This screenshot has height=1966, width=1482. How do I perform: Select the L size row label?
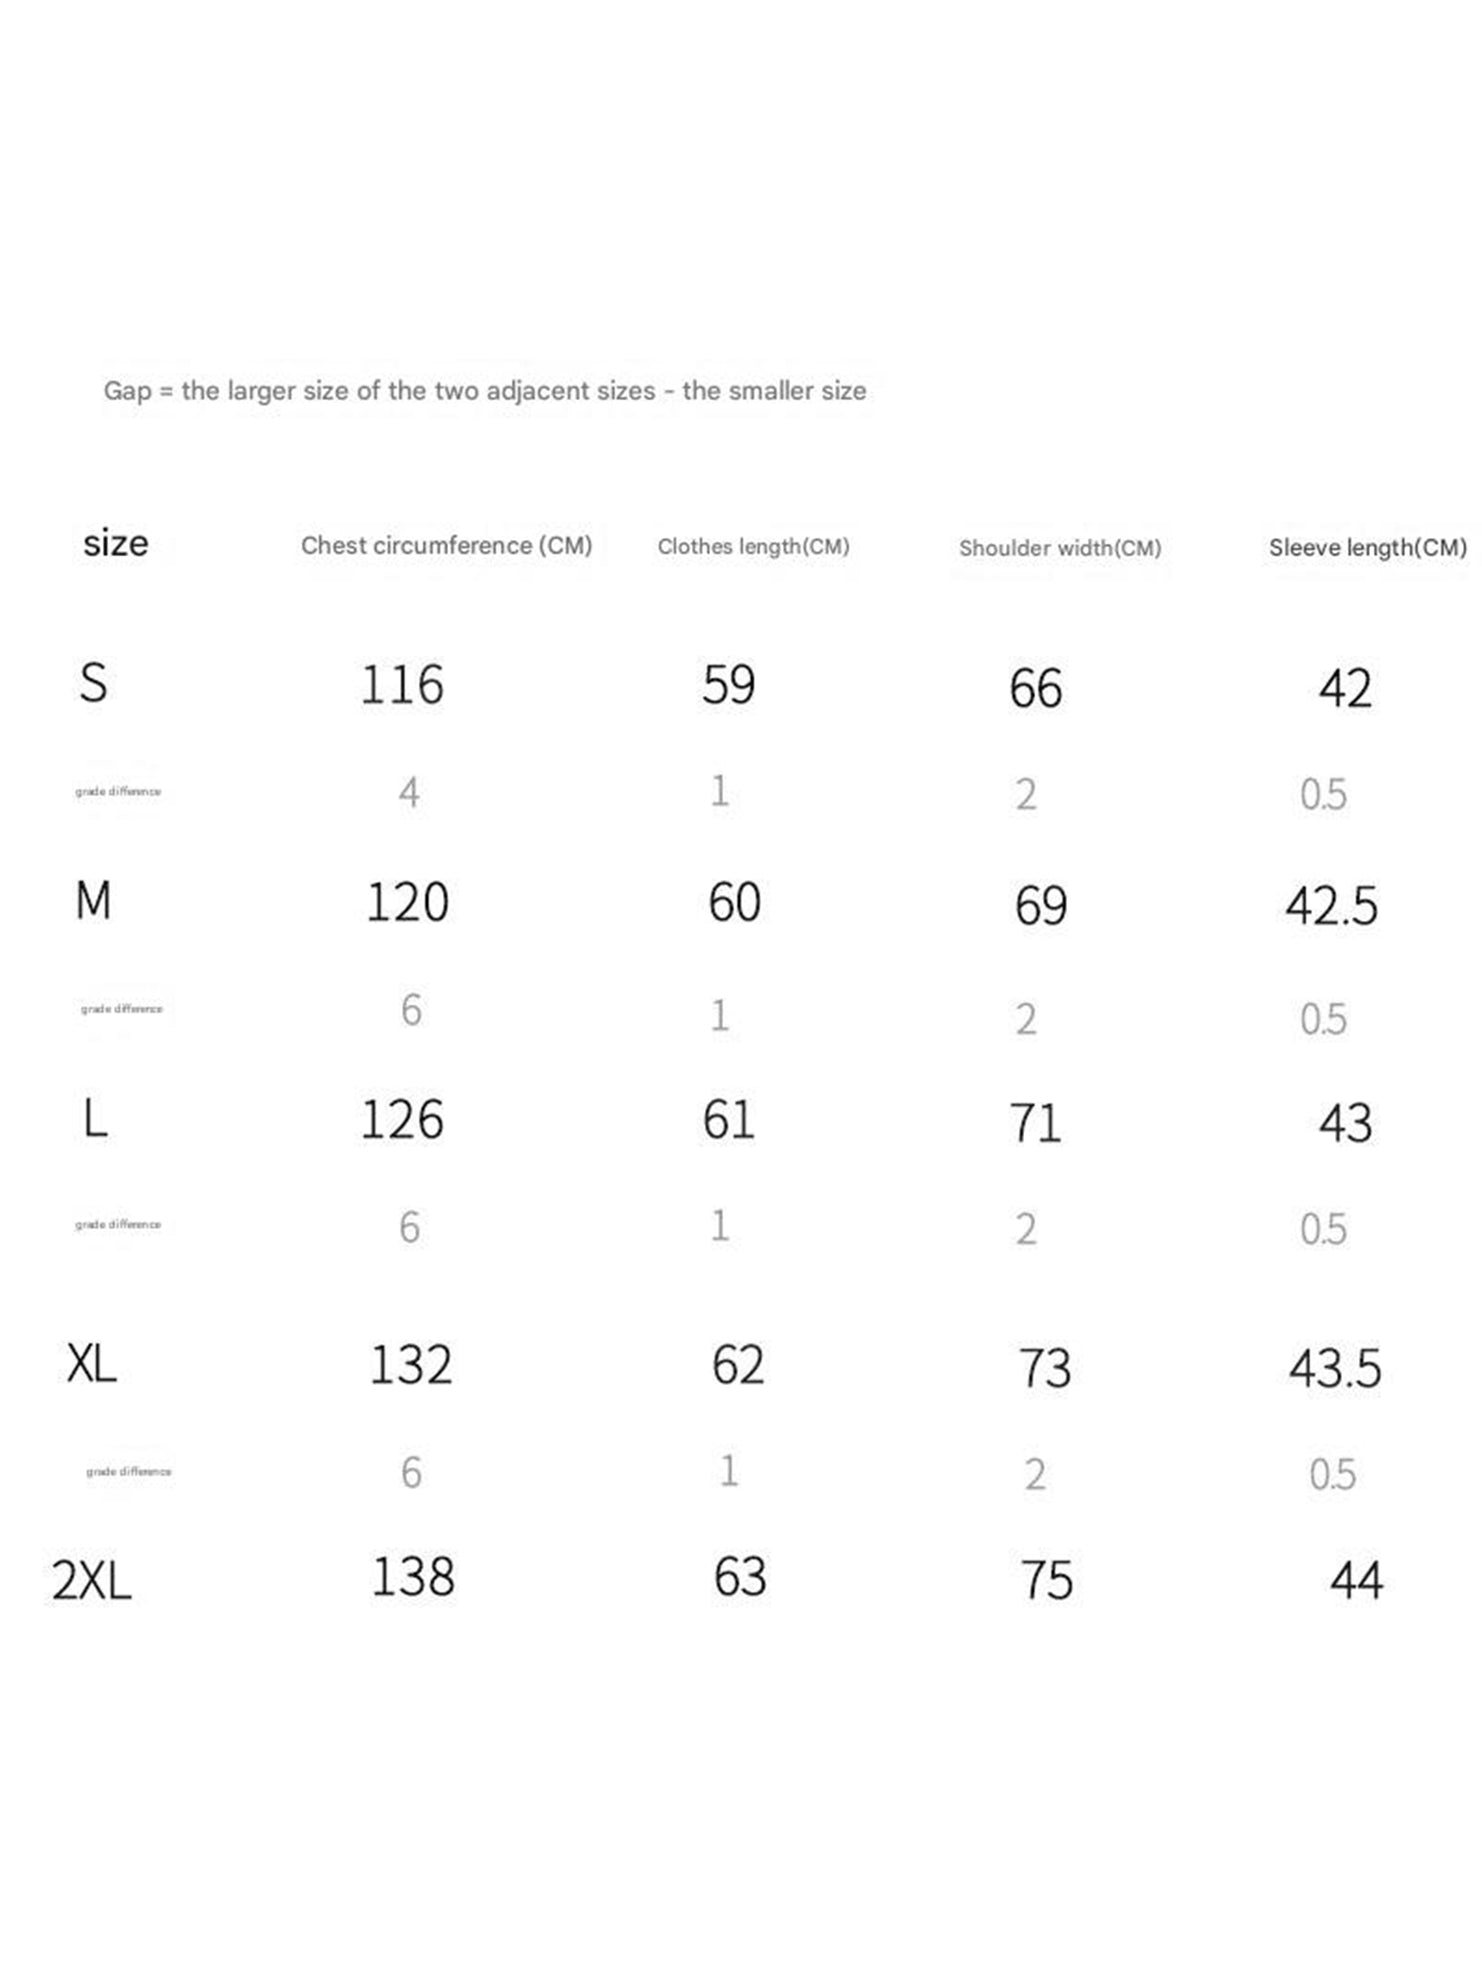coord(95,1118)
